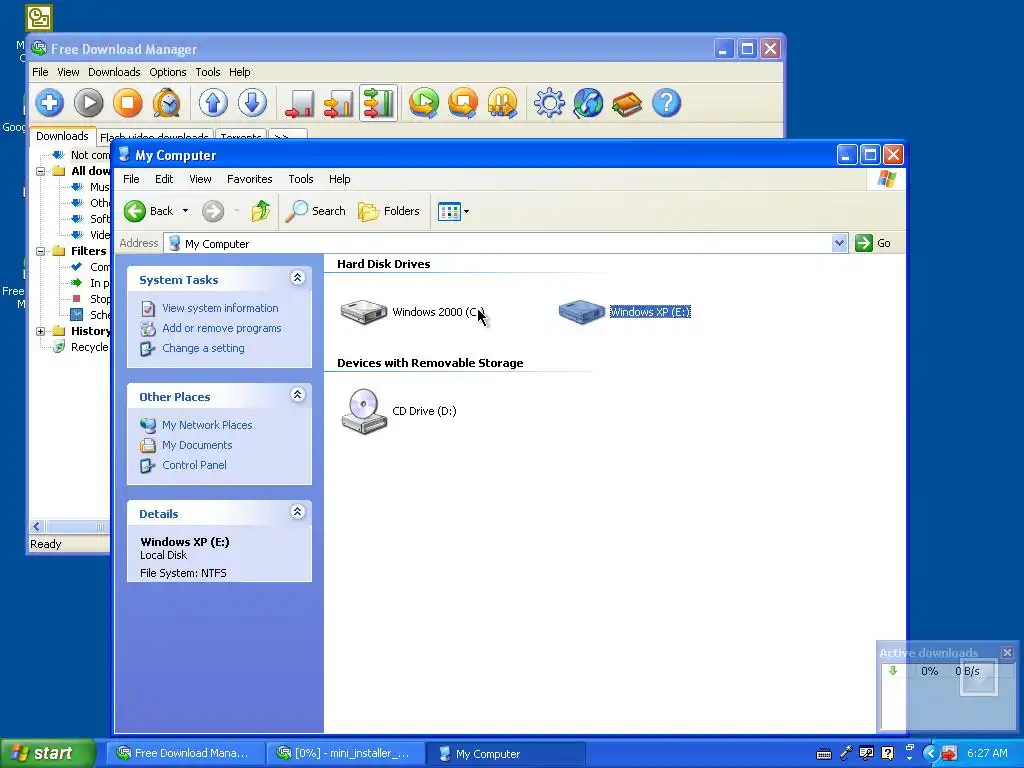The width and height of the screenshot is (1024, 768).
Task: Click Change a setting link
Action: coord(203,349)
